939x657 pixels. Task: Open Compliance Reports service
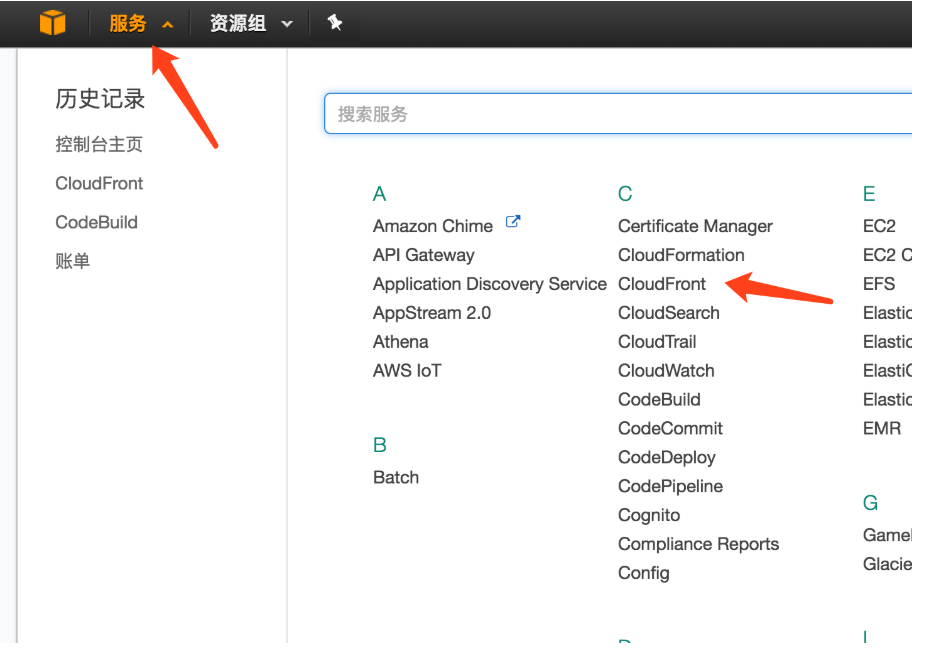click(x=698, y=544)
